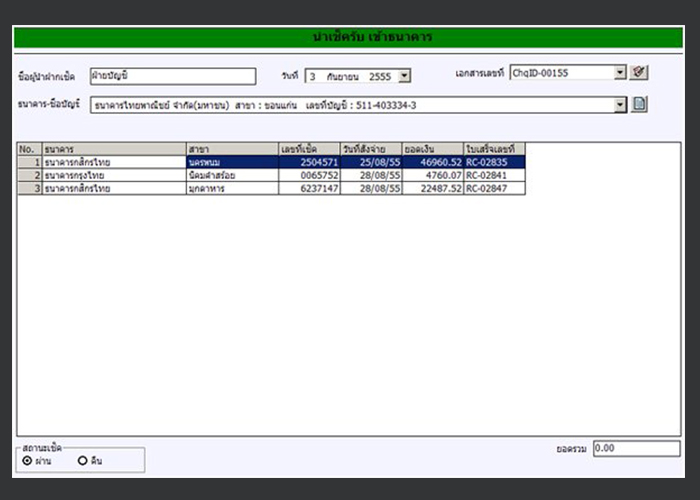The width and height of the screenshot is (700, 500).
Task: Select the ธนาคาร column header
Action: [114, 149]
